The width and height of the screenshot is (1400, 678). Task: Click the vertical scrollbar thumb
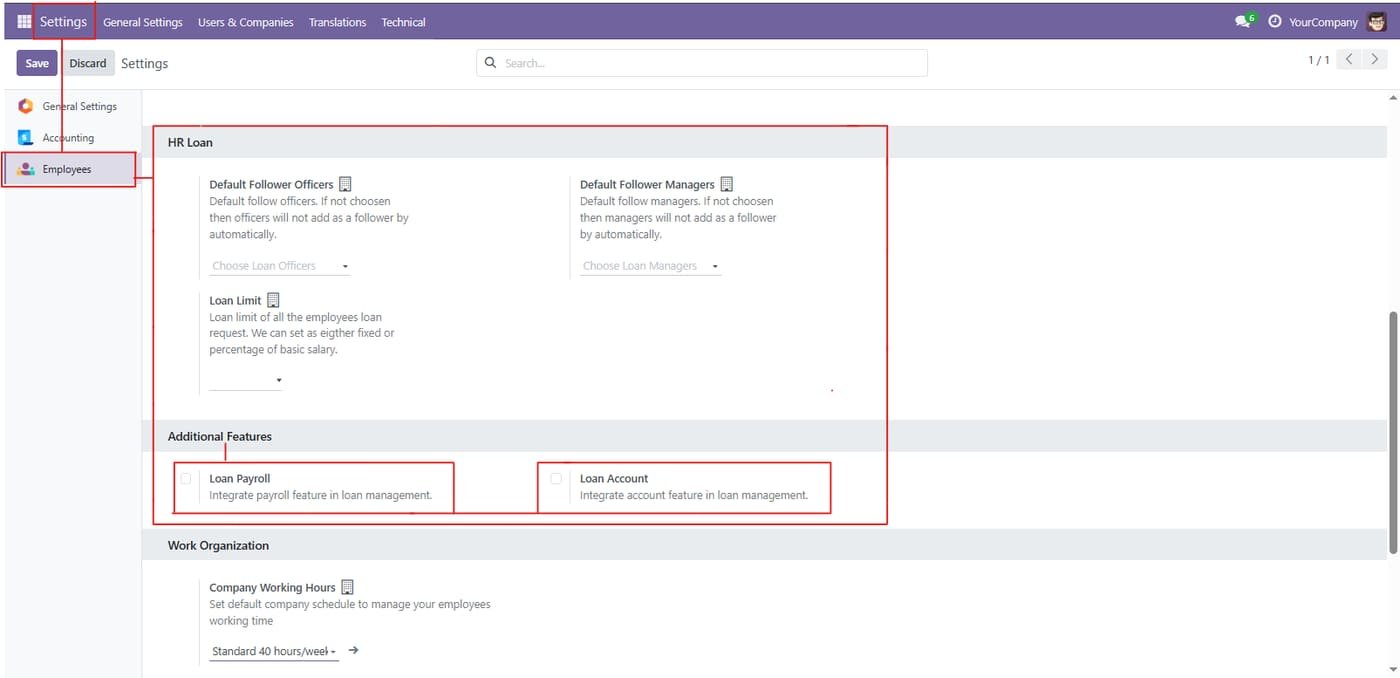[x=1394, y=433]
